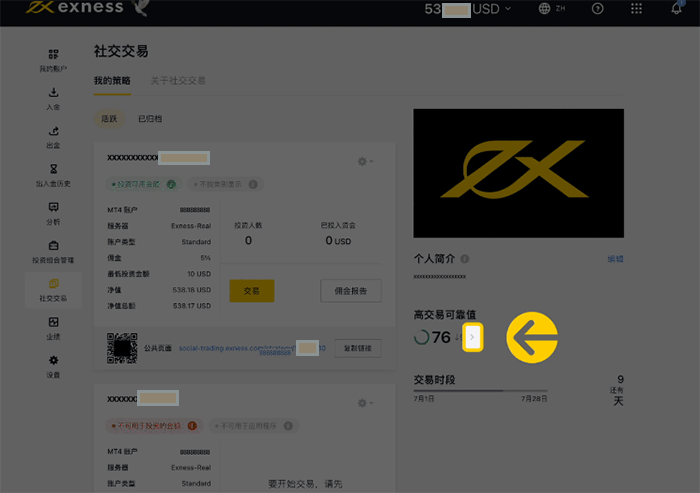Viewport: 700px width, 493px height.
Task: Go to 分析 analytics in sidebar
Action: 54,213
